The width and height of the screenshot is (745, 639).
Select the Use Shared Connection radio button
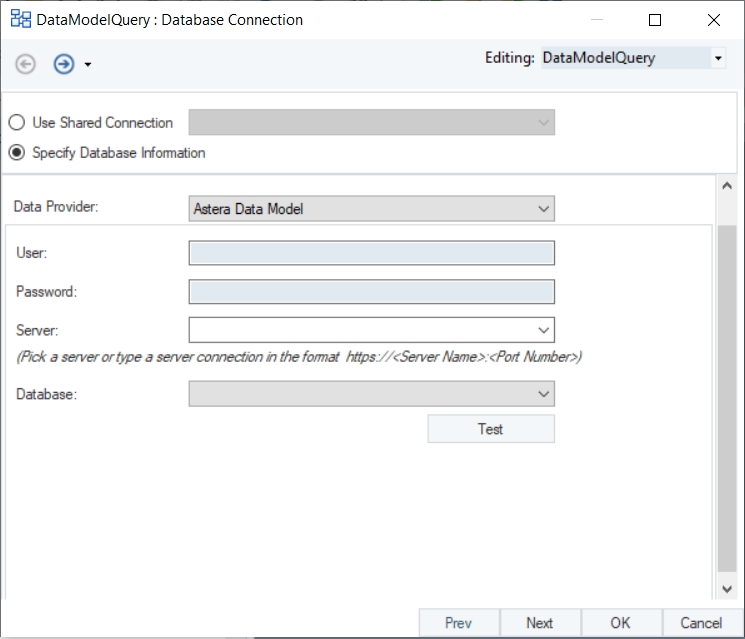(x=17, y=123)
